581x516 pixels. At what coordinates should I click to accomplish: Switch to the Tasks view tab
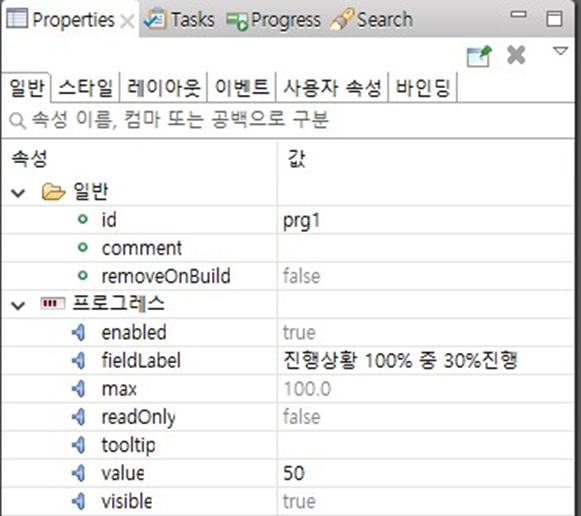[180, 19]
